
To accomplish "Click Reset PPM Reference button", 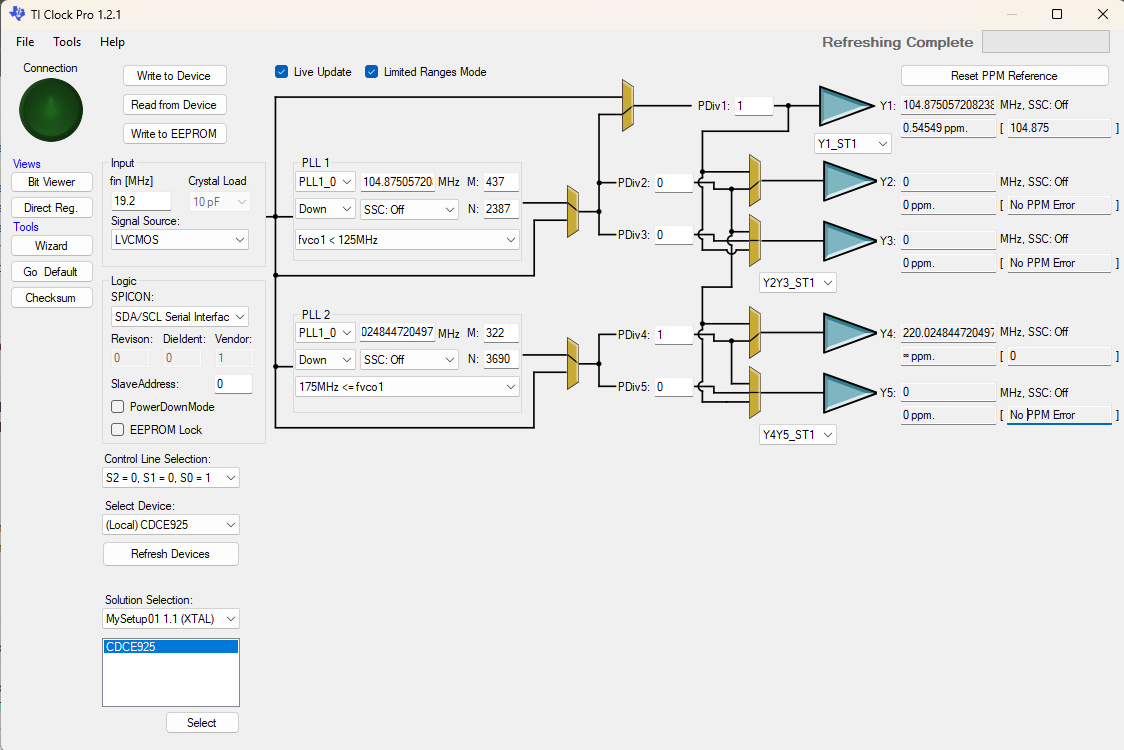I will (1004, 75).
